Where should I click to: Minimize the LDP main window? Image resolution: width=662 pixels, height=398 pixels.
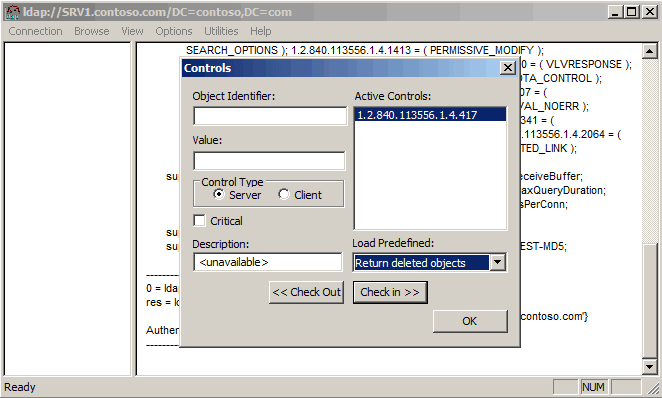[x=616, y=12]
